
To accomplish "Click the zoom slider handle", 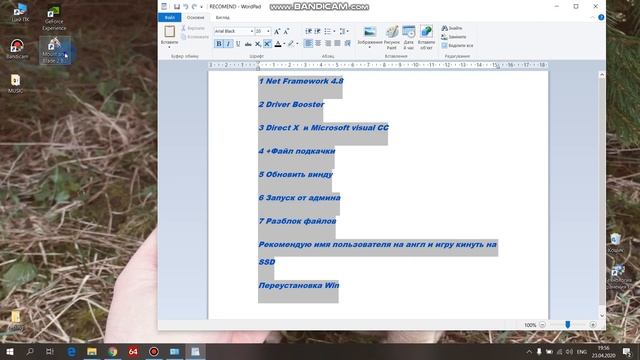I will pos(567,324).
